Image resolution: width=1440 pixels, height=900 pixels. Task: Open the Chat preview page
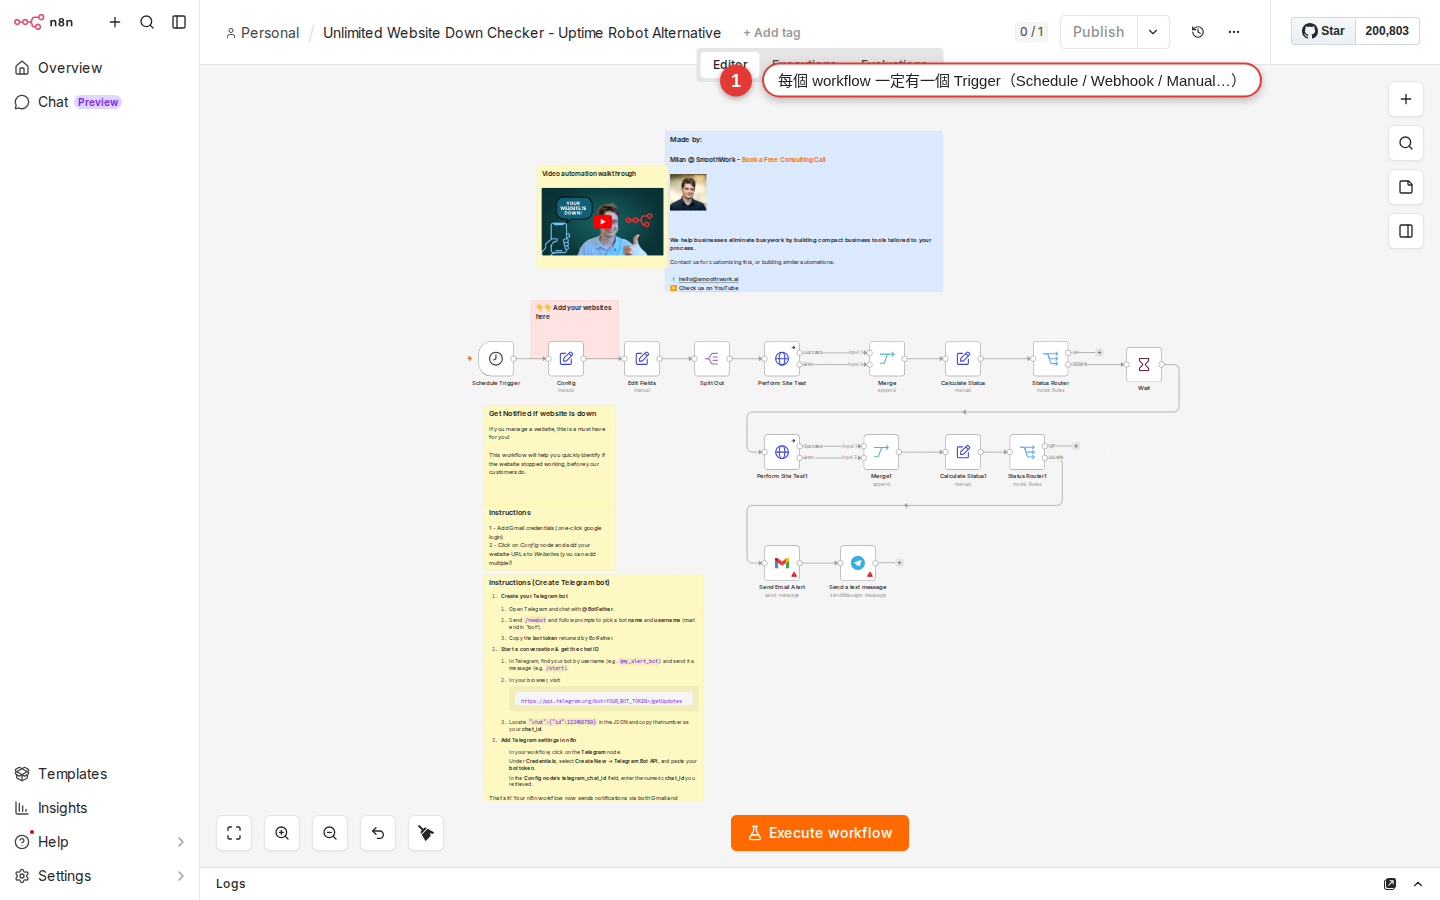coord(100,102)
